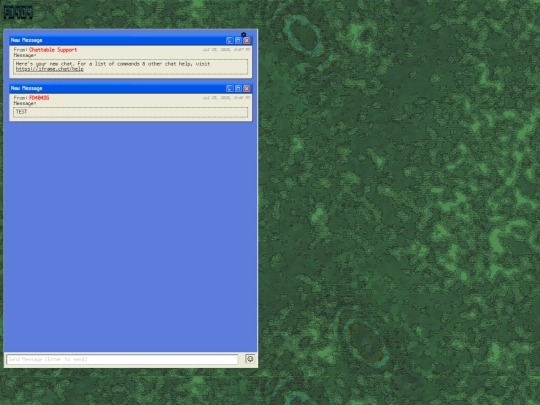Close the Chattable Support message window

247,41
